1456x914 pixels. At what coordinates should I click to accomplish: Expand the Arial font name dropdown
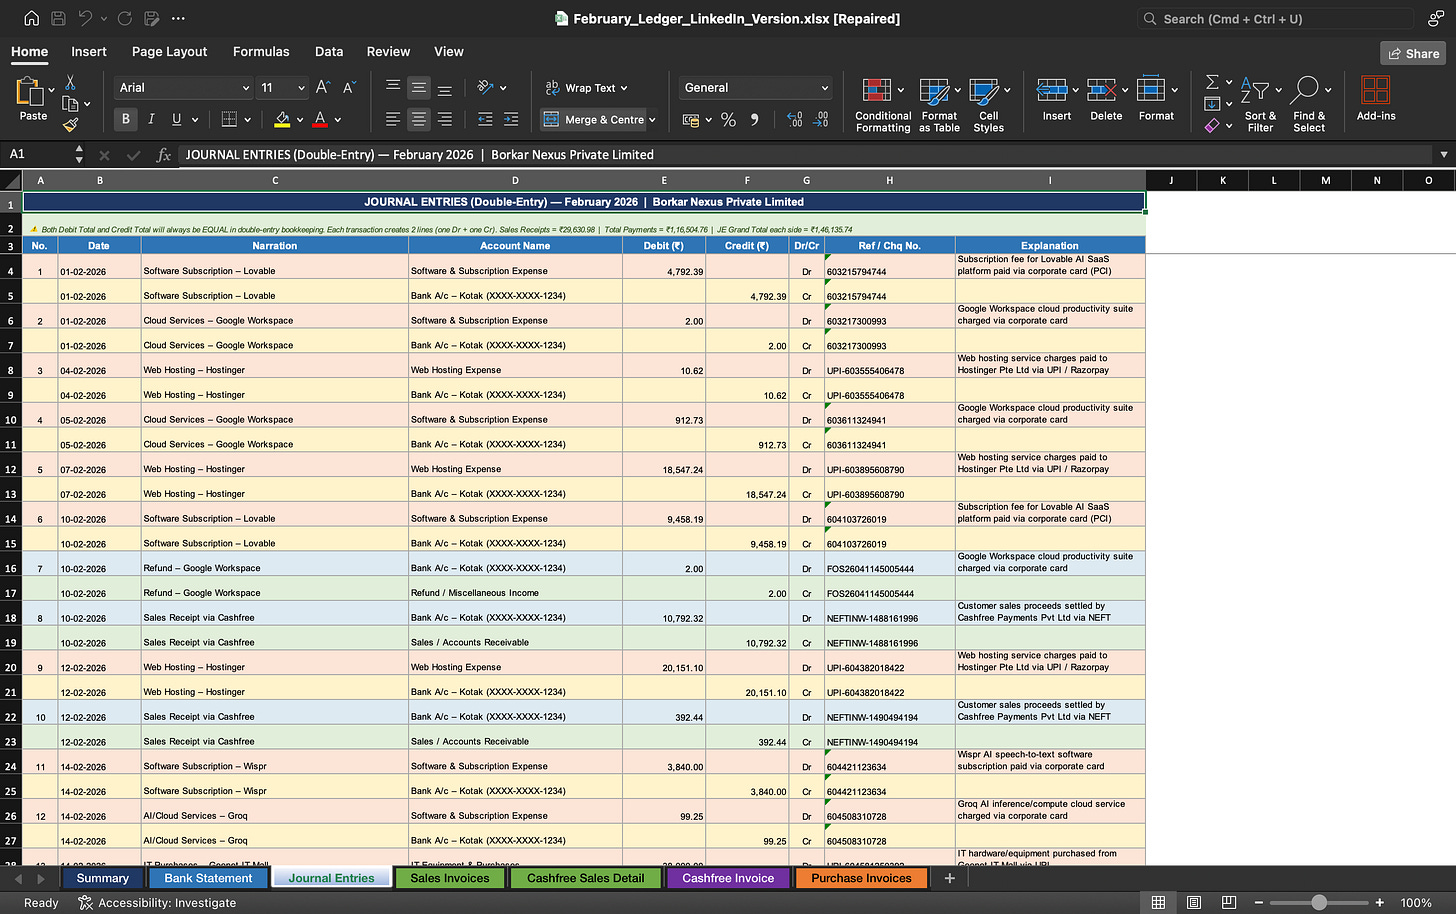[246, 88]
